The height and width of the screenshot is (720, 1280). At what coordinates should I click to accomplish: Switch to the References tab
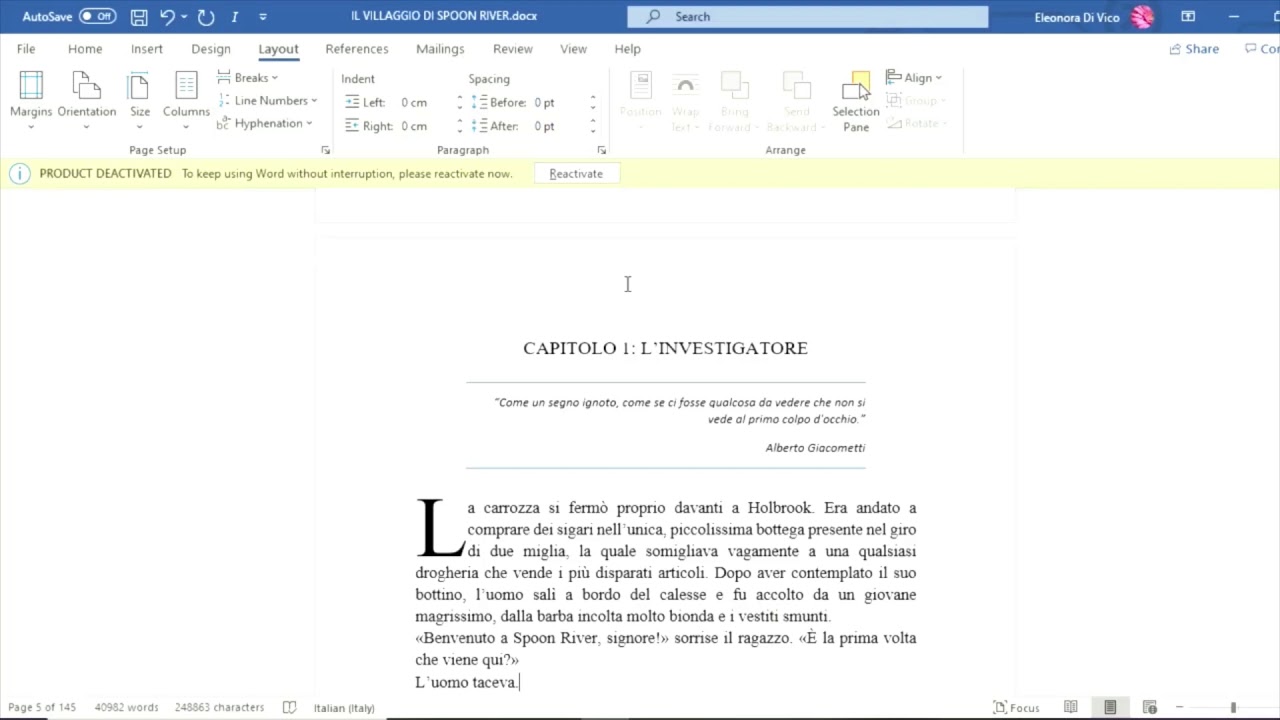357,49
